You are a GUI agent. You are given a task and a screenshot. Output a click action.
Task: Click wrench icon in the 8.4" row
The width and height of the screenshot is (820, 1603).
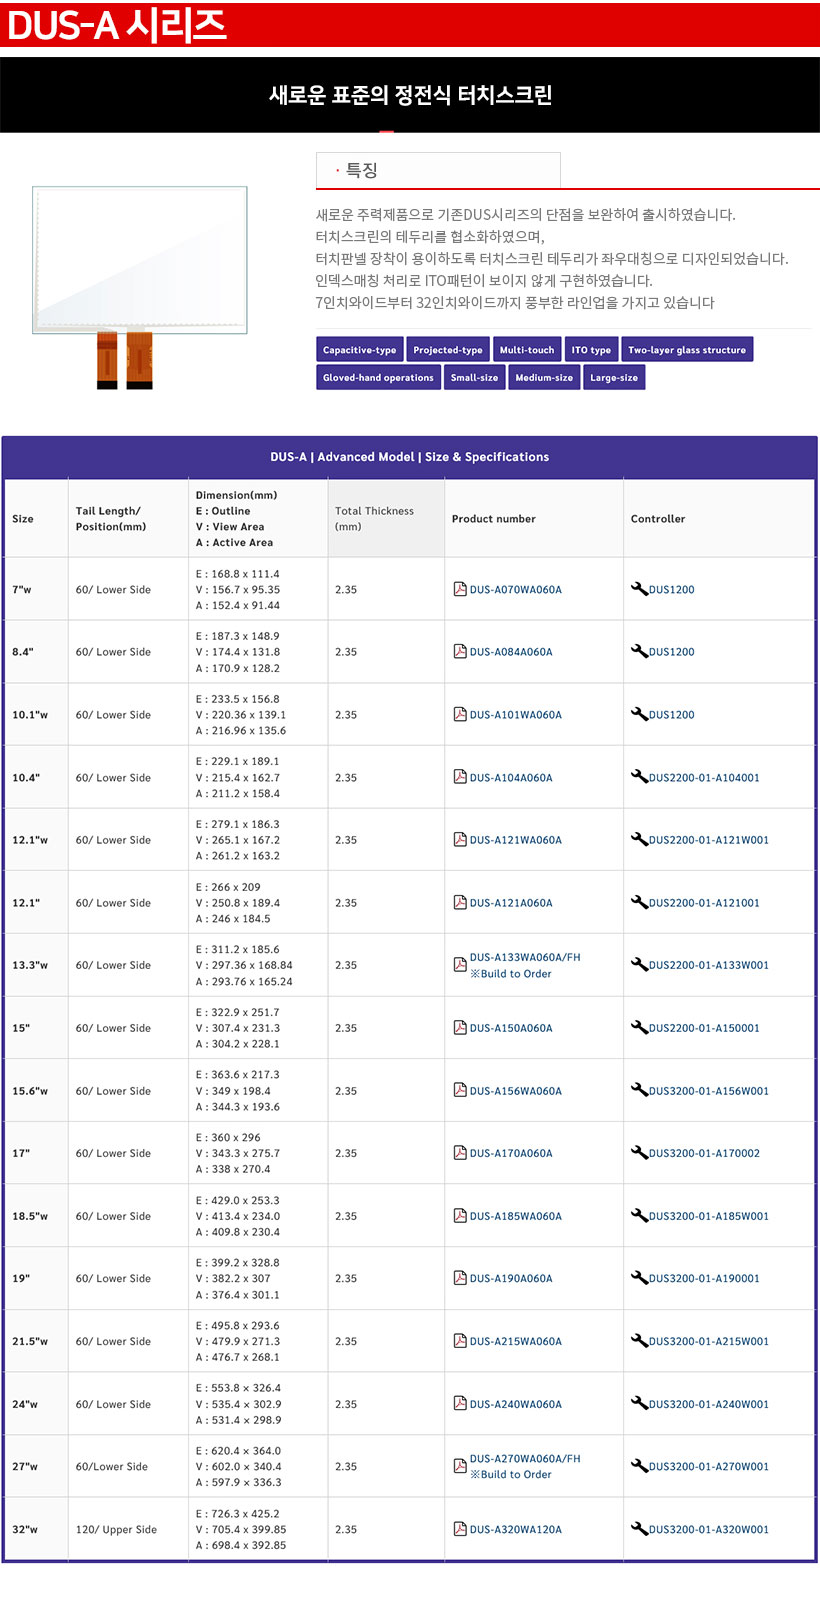pos(639,652)
